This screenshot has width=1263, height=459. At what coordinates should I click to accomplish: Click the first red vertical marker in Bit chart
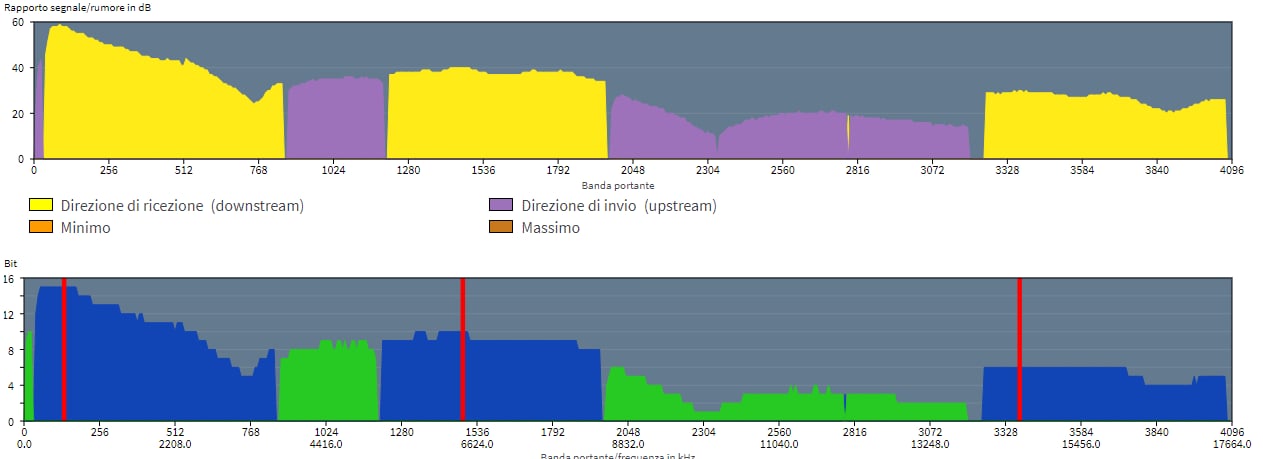pyautogui.click(x=63, y=350)
